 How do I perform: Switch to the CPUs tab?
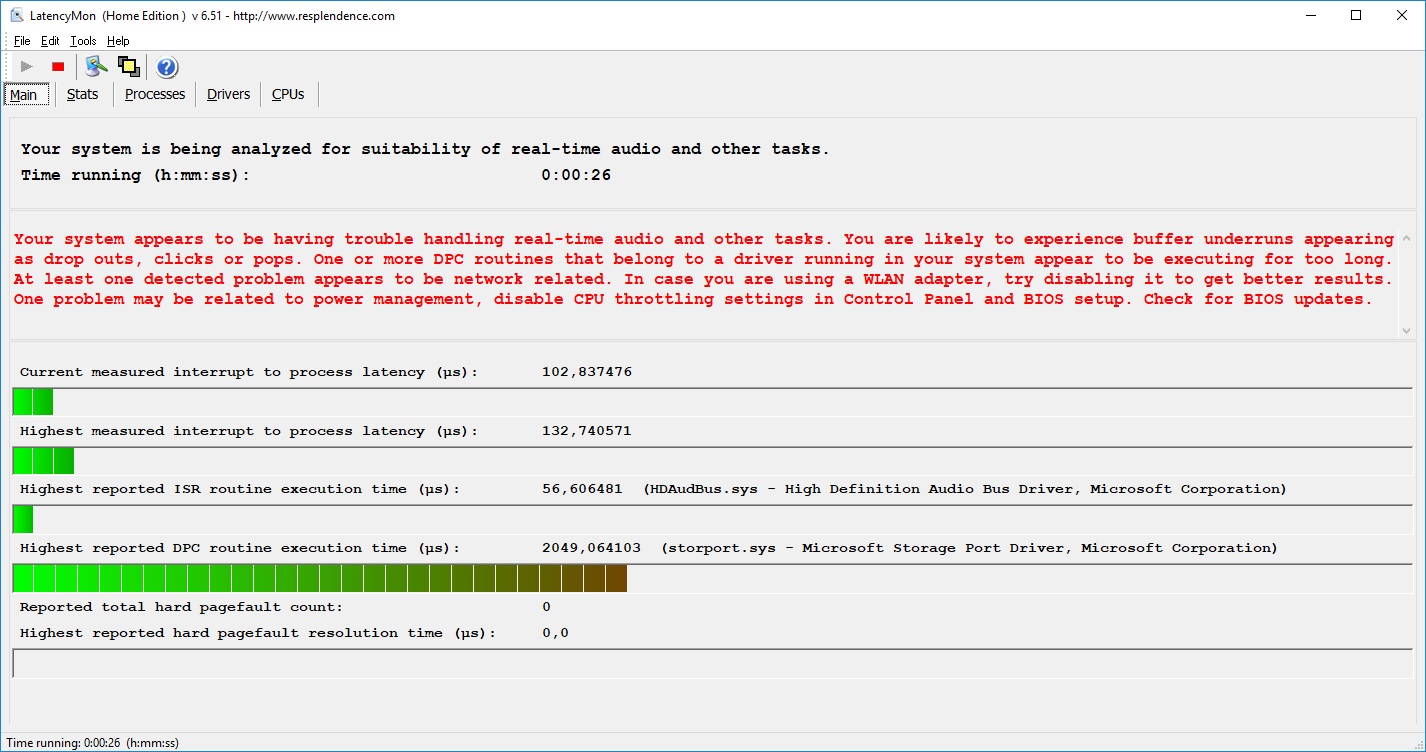point(288,94)
